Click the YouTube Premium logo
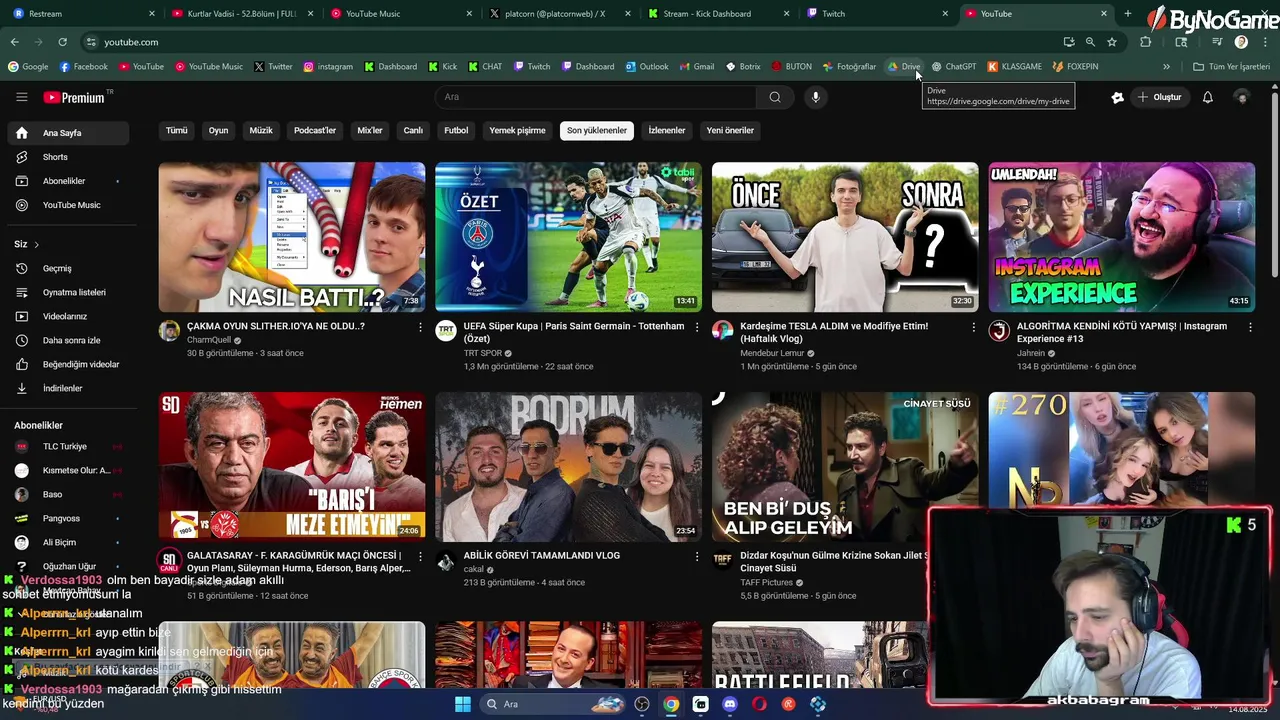The height and width of the screenshot is (720, 1280). pyautogui.click(x=74, y=97)
